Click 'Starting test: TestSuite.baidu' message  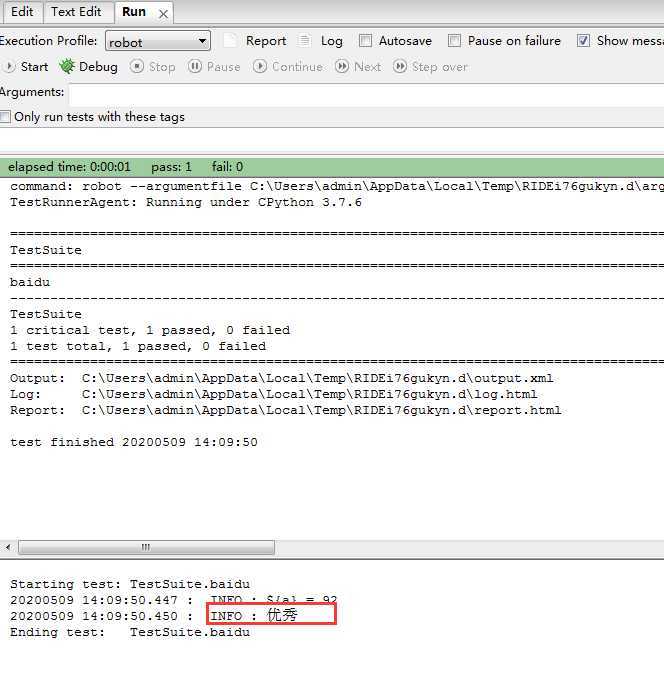(130, 584)
